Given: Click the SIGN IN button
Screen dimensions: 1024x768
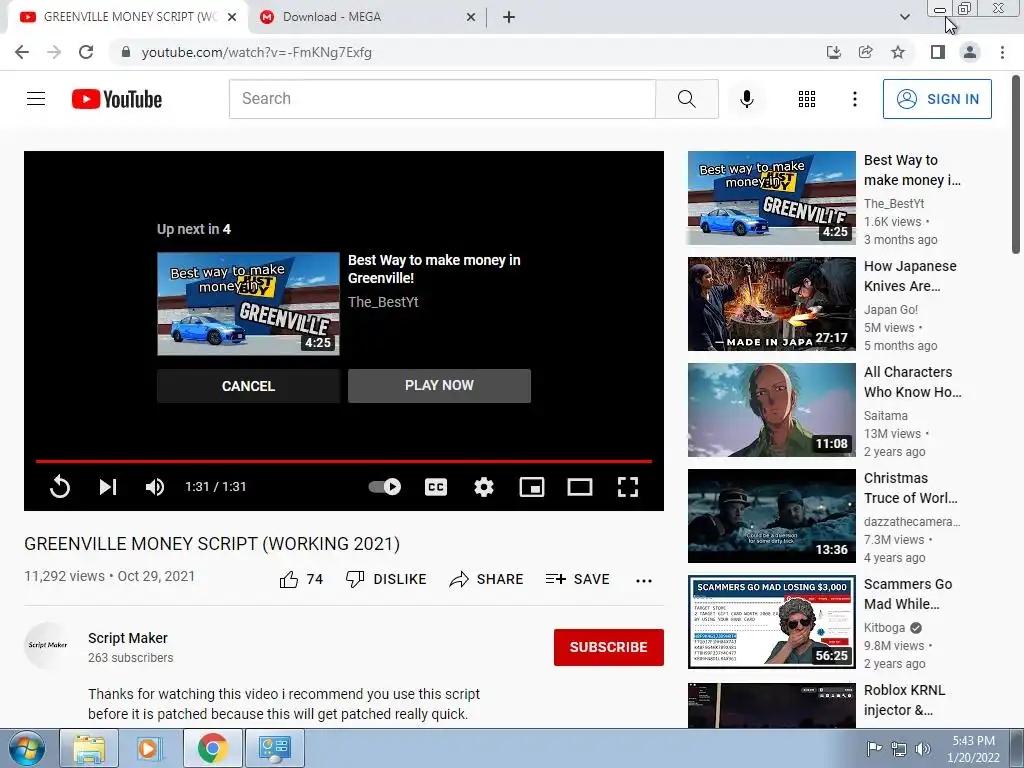Looking at the screenshot, I should (937, 99).
